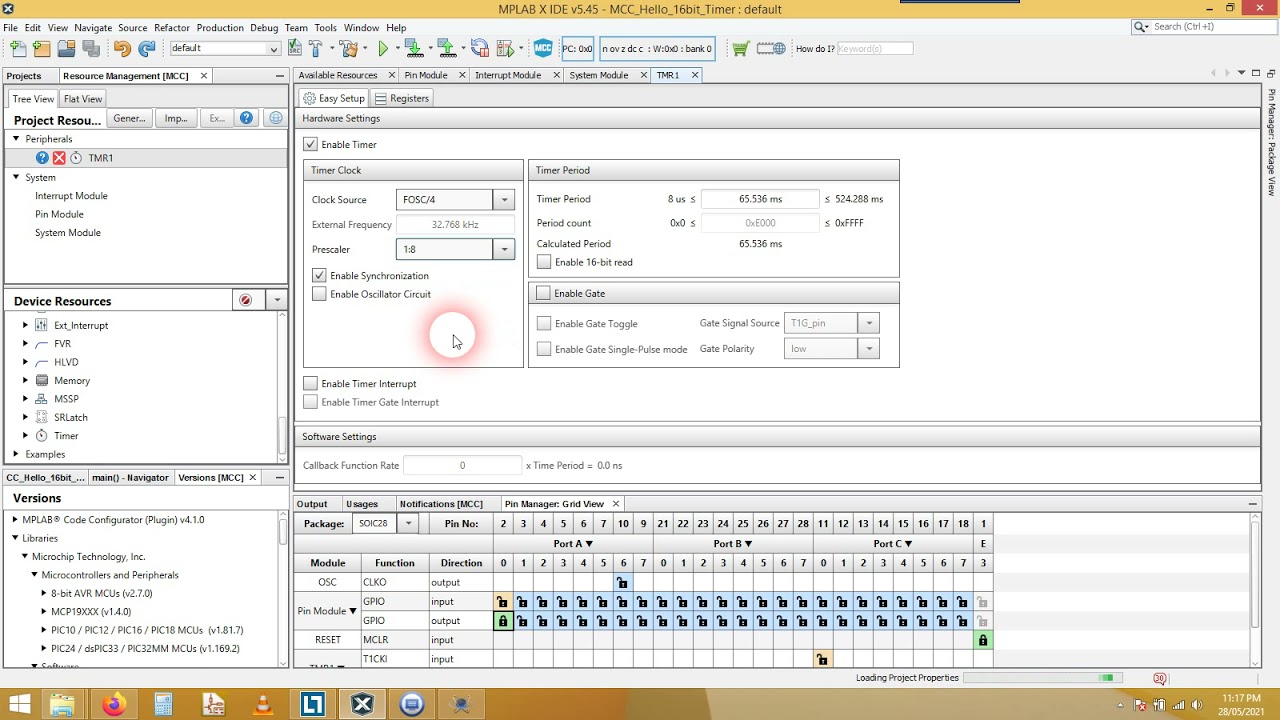1280x720 pixels.
Task: Enable the Timer Interrupt checkbox
Action: [311, 384]
